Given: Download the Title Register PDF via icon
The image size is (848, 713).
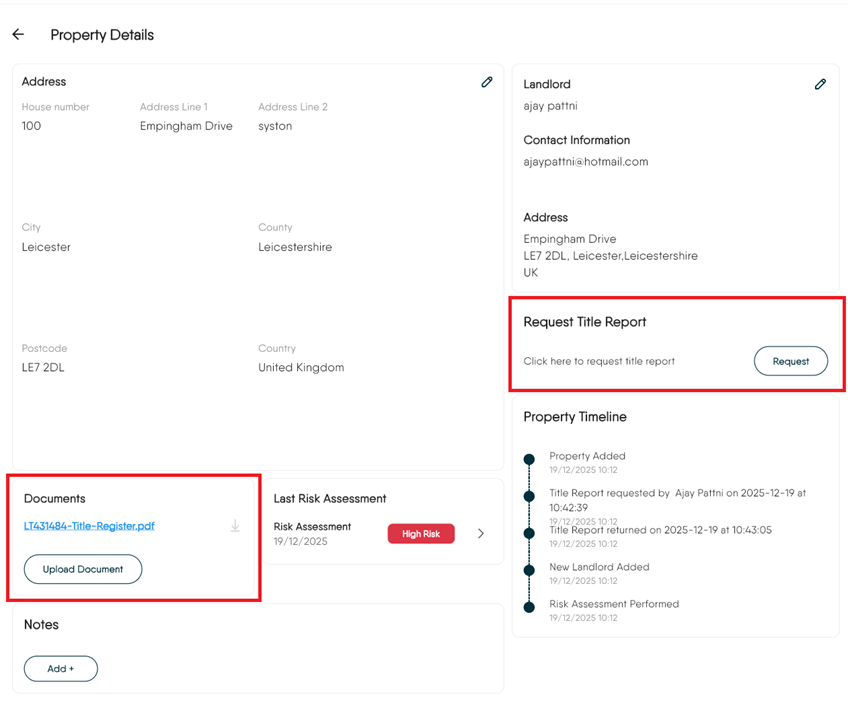Looking at the screenshot, I should [x=235, y=526].
